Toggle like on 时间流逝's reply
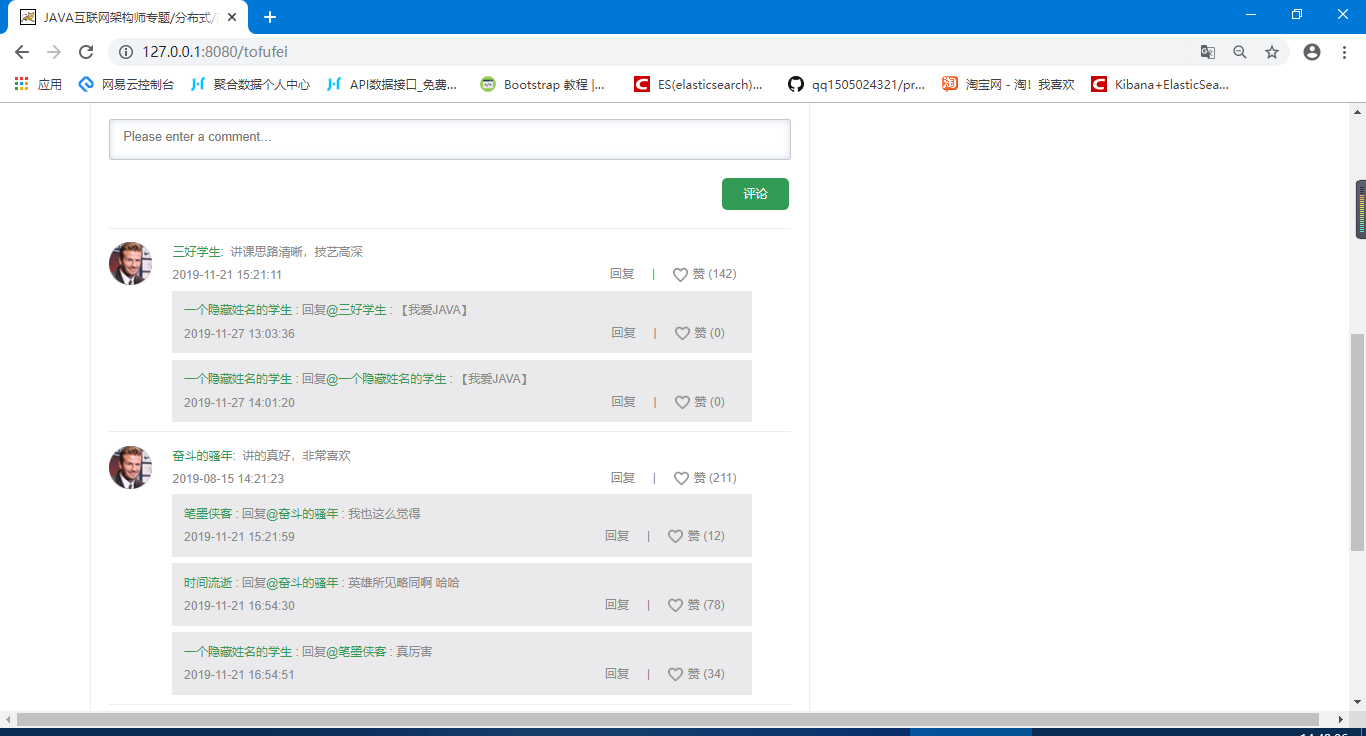 675,605
